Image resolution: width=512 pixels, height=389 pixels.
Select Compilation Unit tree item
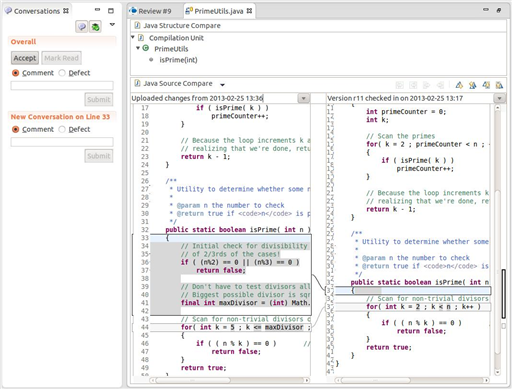[176, 38]
